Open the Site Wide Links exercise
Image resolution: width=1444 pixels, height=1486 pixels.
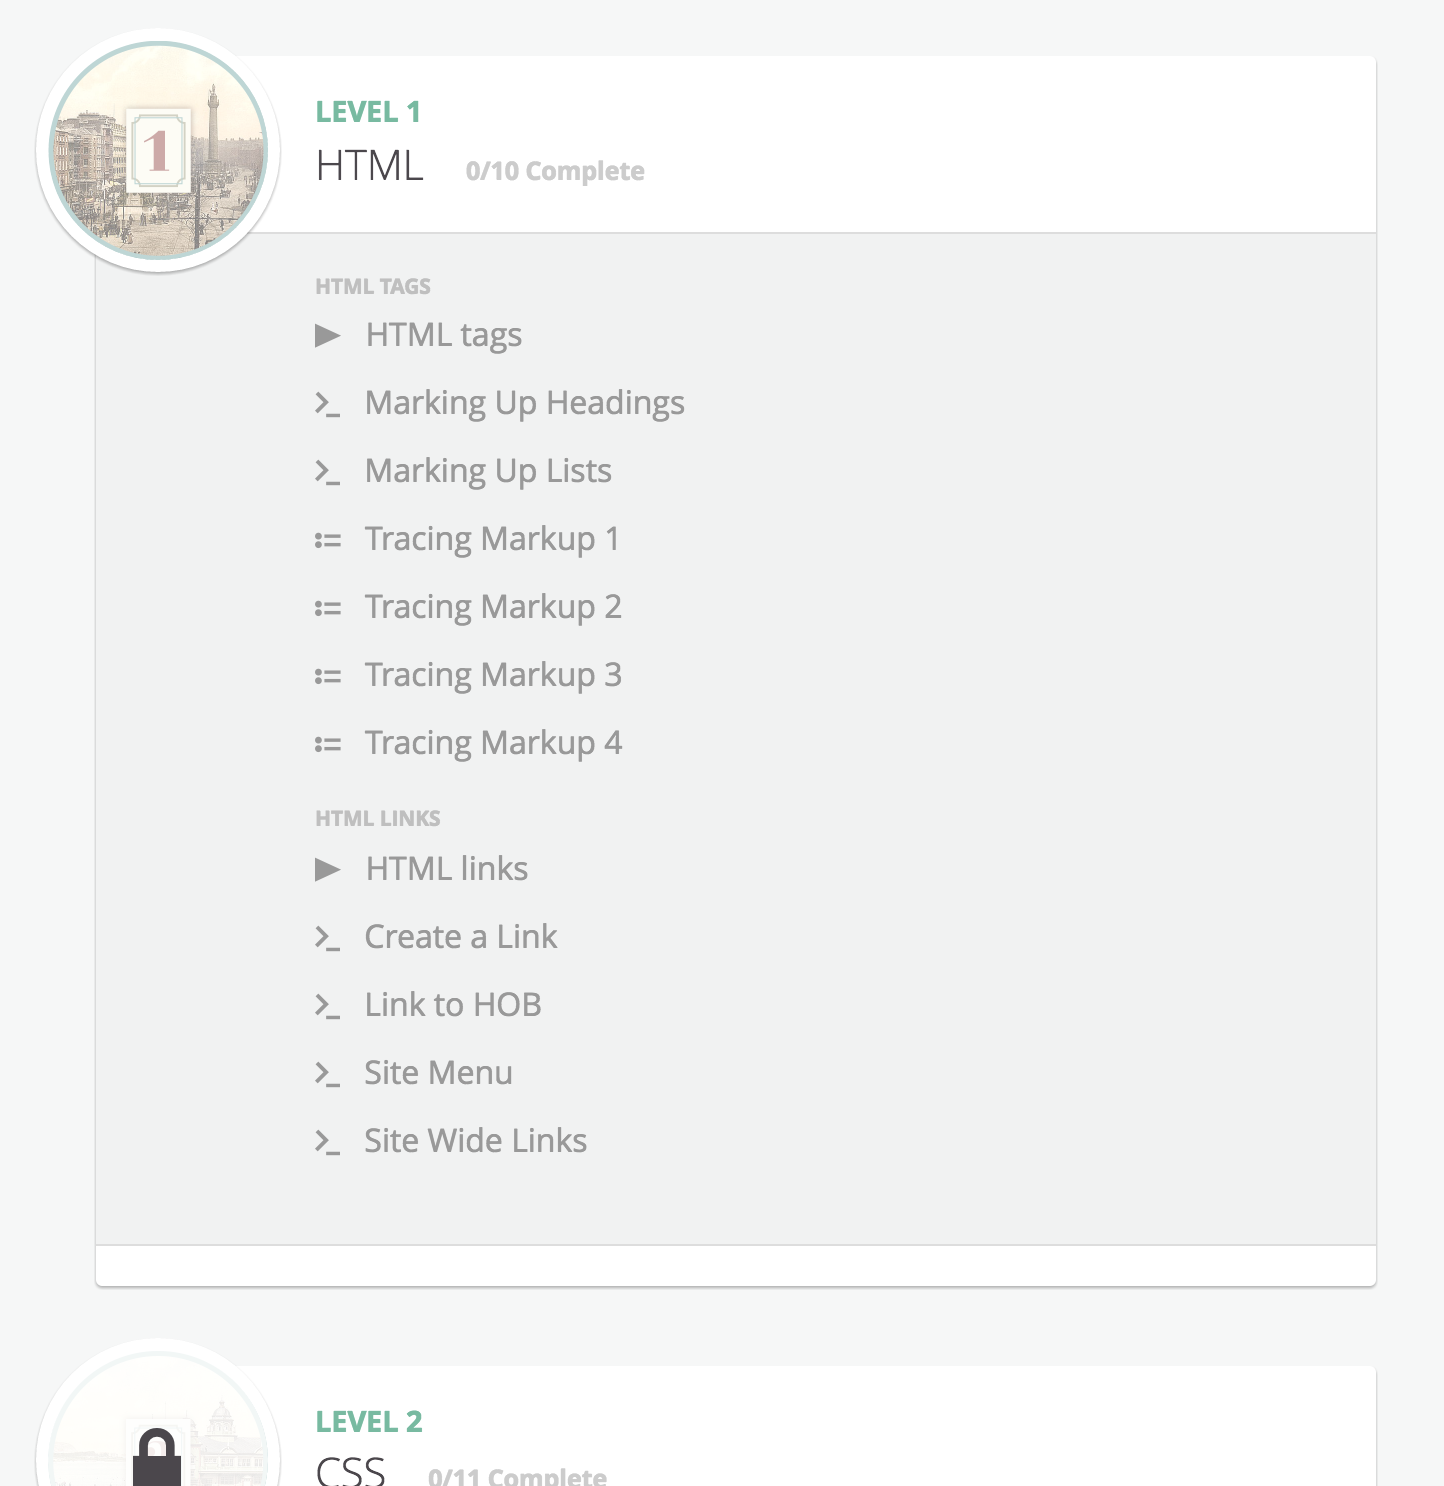click(x=476, y=1141)
